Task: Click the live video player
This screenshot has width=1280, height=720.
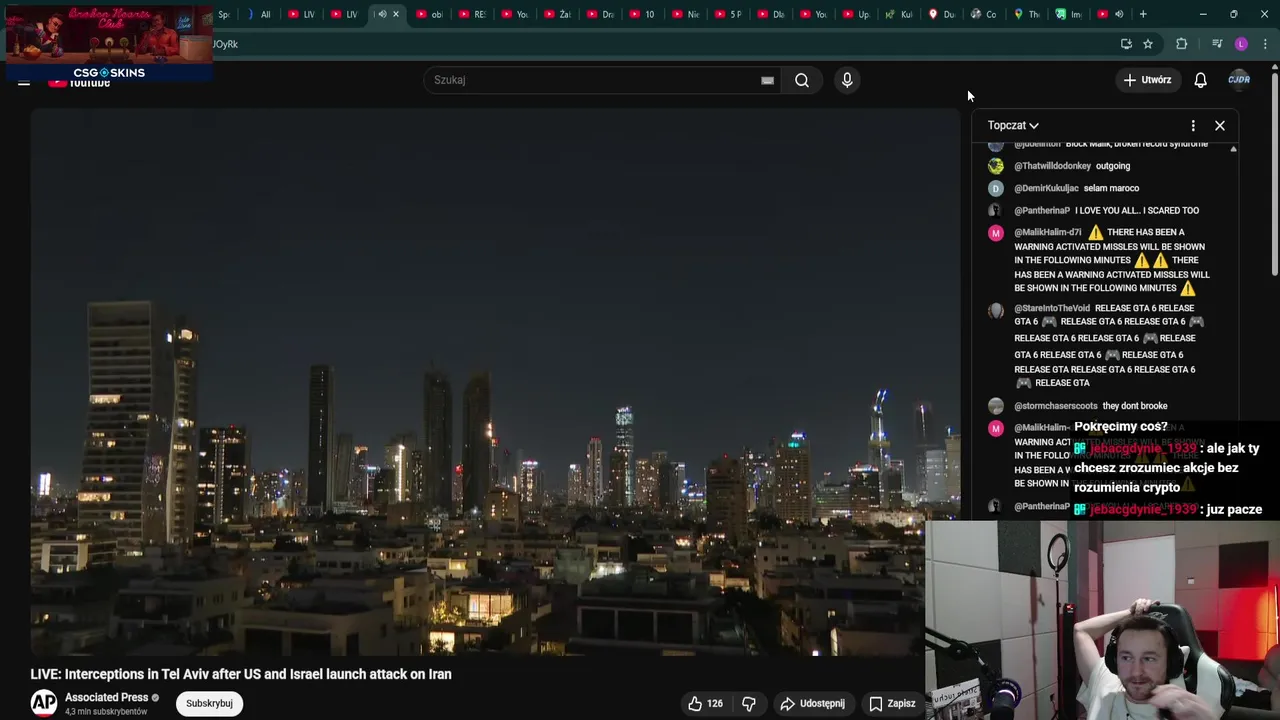Action: [x=495, y=382]
